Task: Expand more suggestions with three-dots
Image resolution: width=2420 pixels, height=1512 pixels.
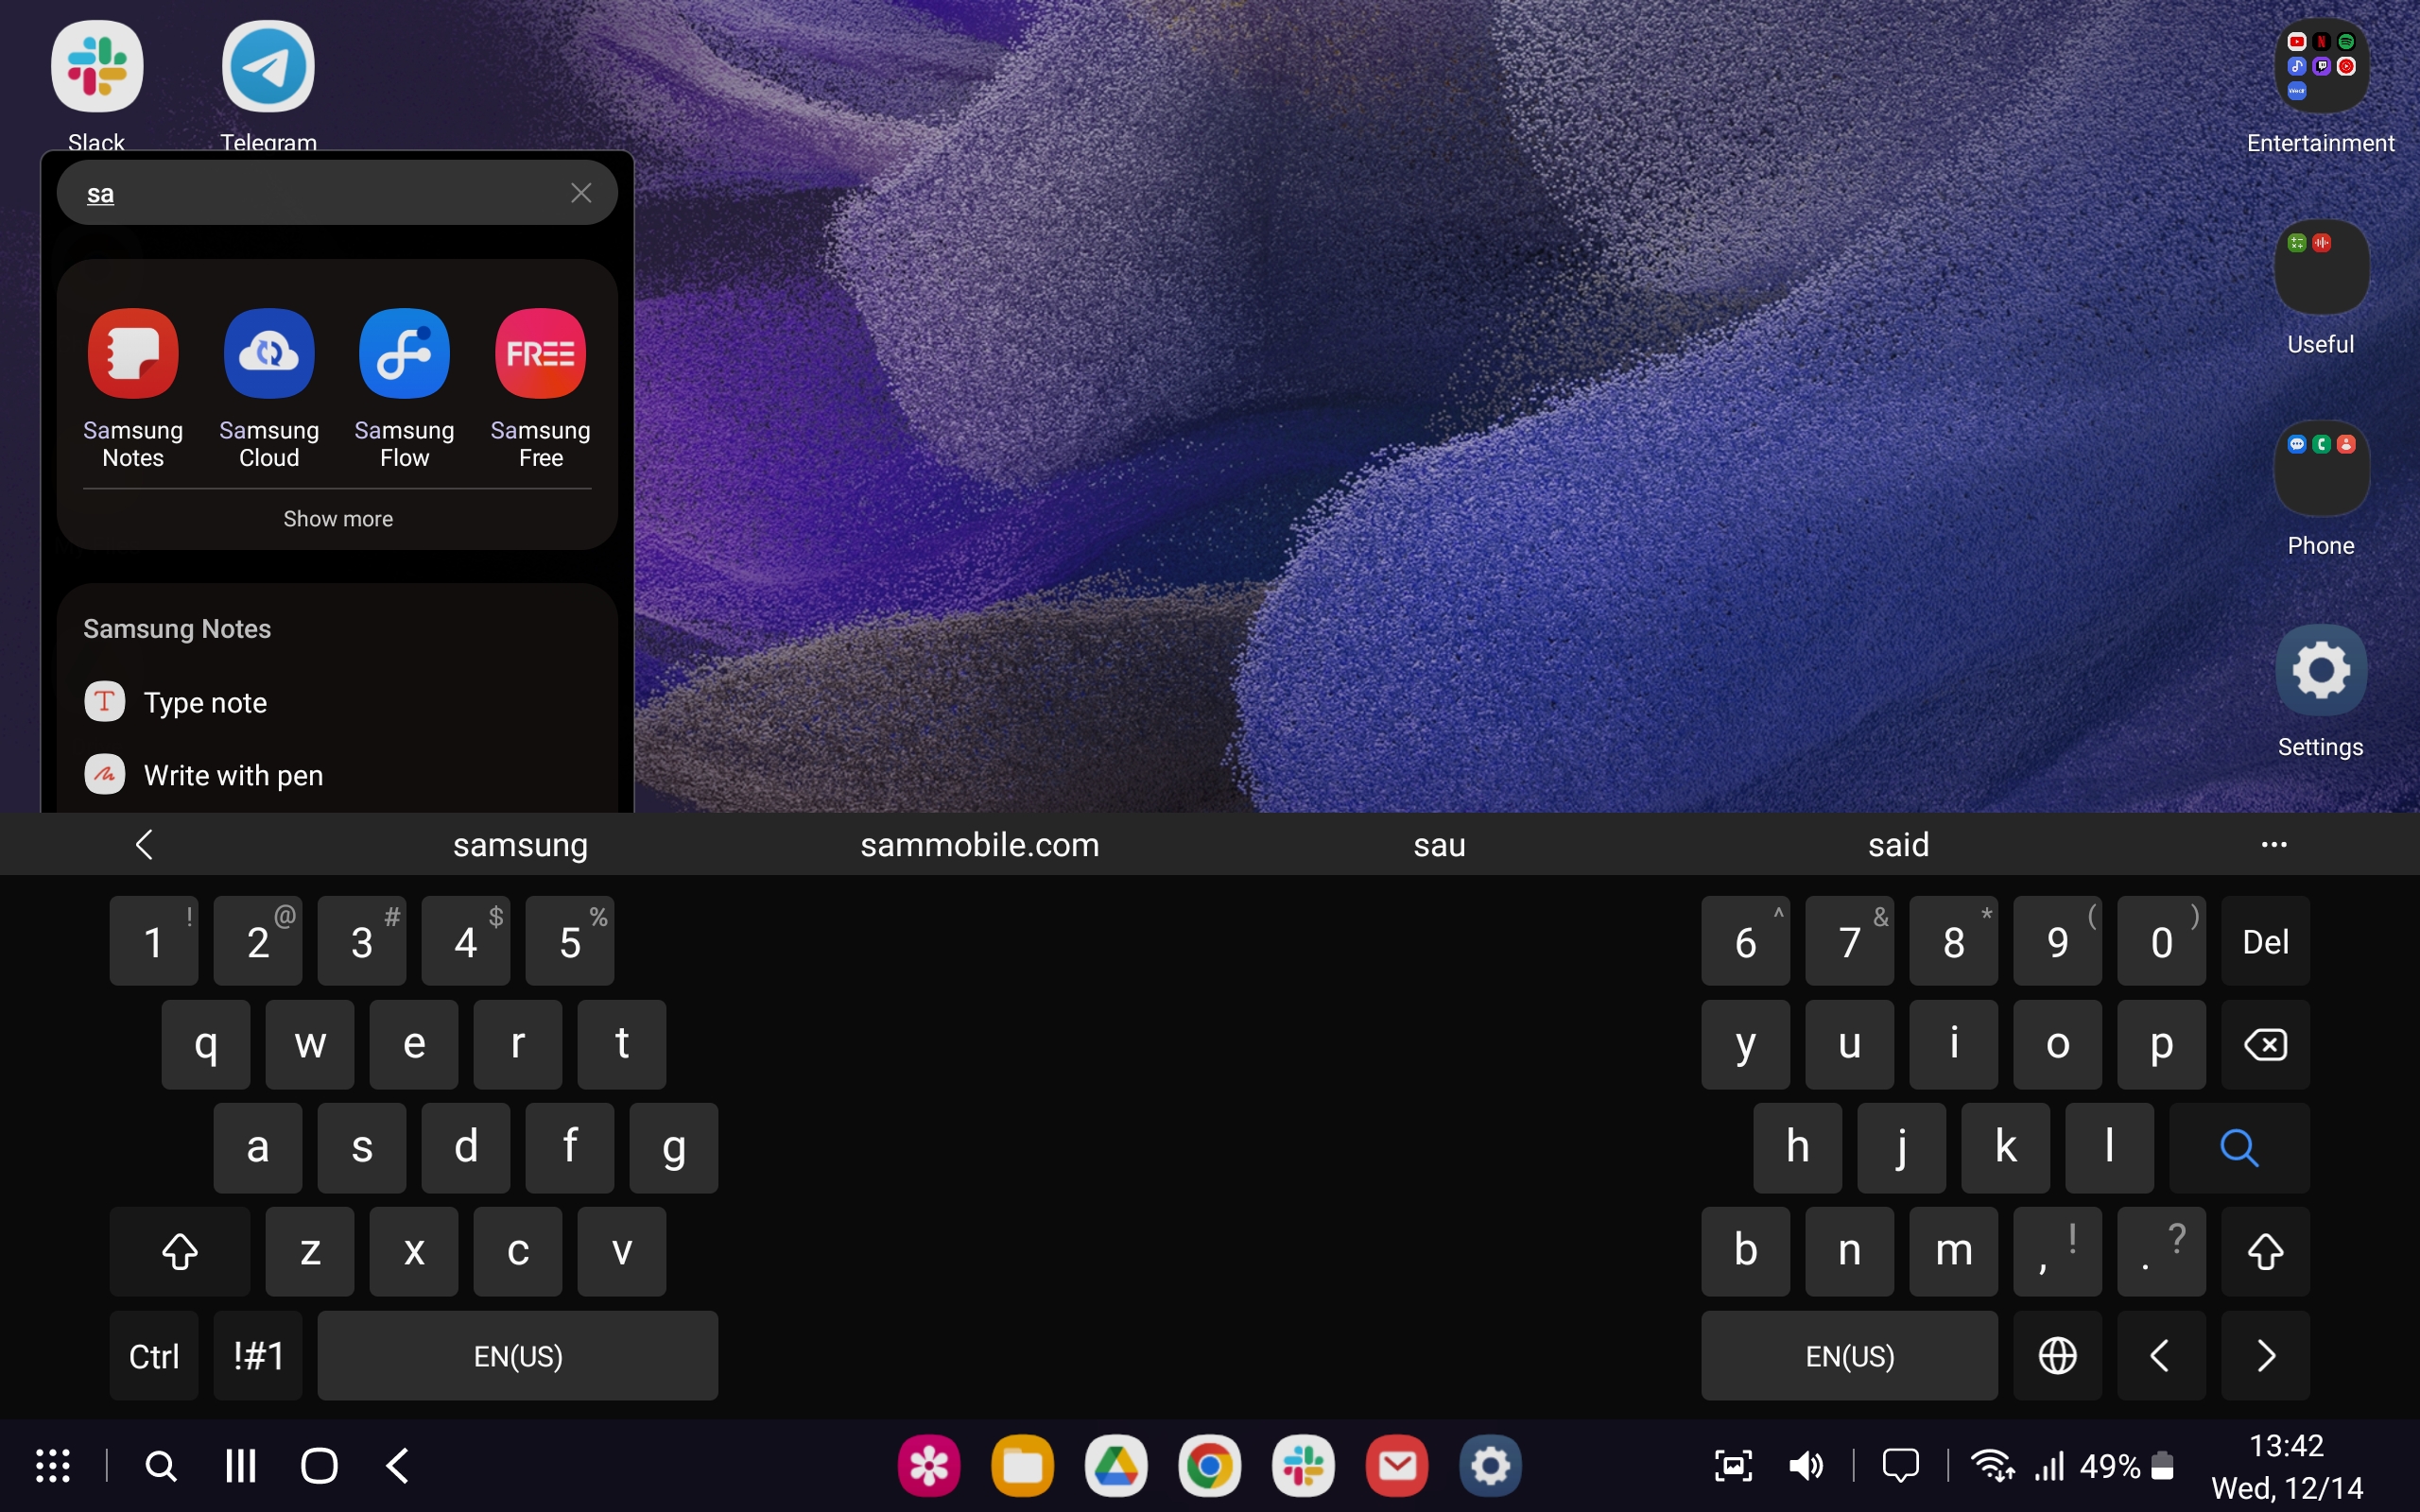Action: point(2273,845)
